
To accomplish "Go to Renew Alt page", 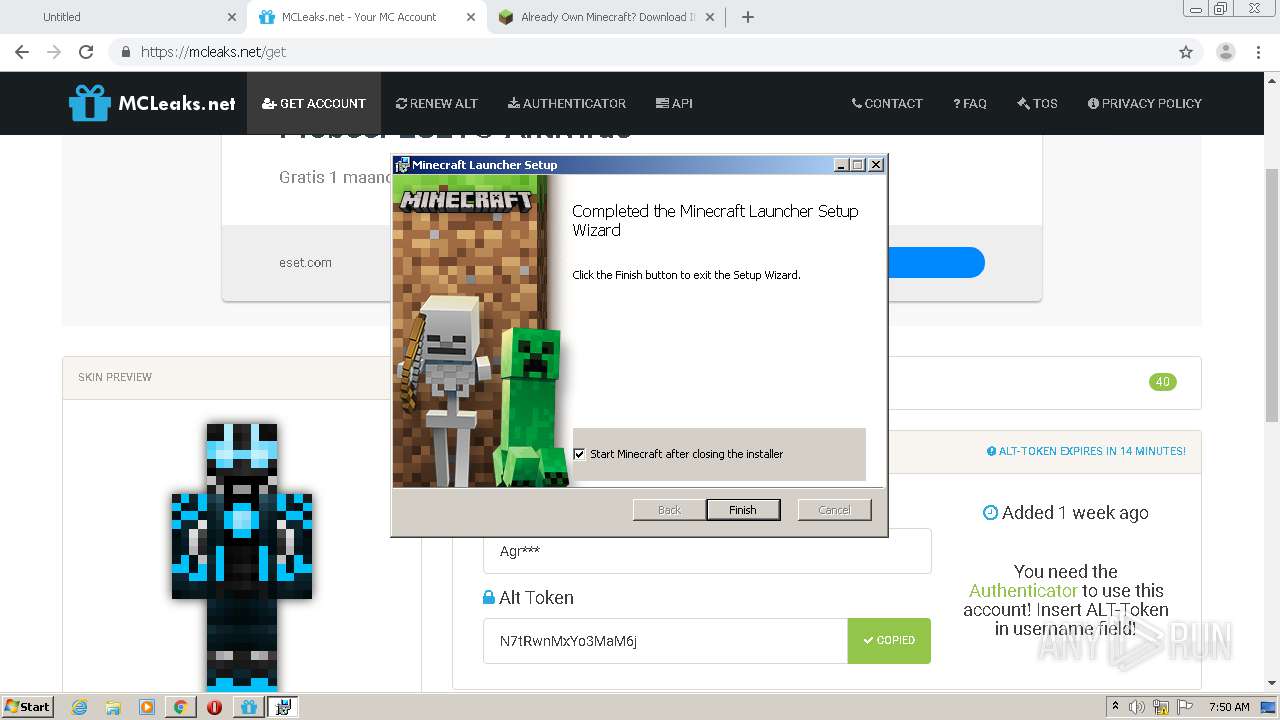I will pyautogui.click(x=437, y=103).
